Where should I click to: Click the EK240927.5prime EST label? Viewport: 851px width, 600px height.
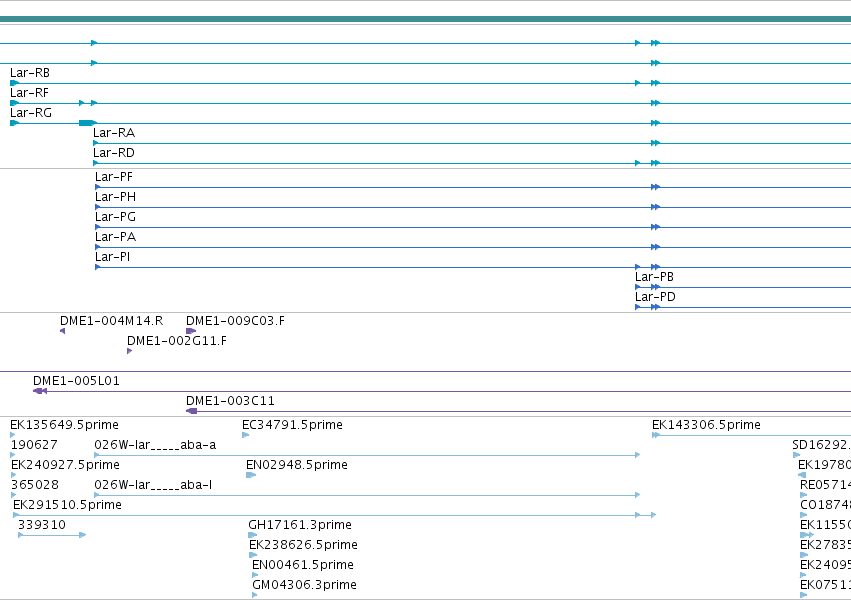point(65,465)
